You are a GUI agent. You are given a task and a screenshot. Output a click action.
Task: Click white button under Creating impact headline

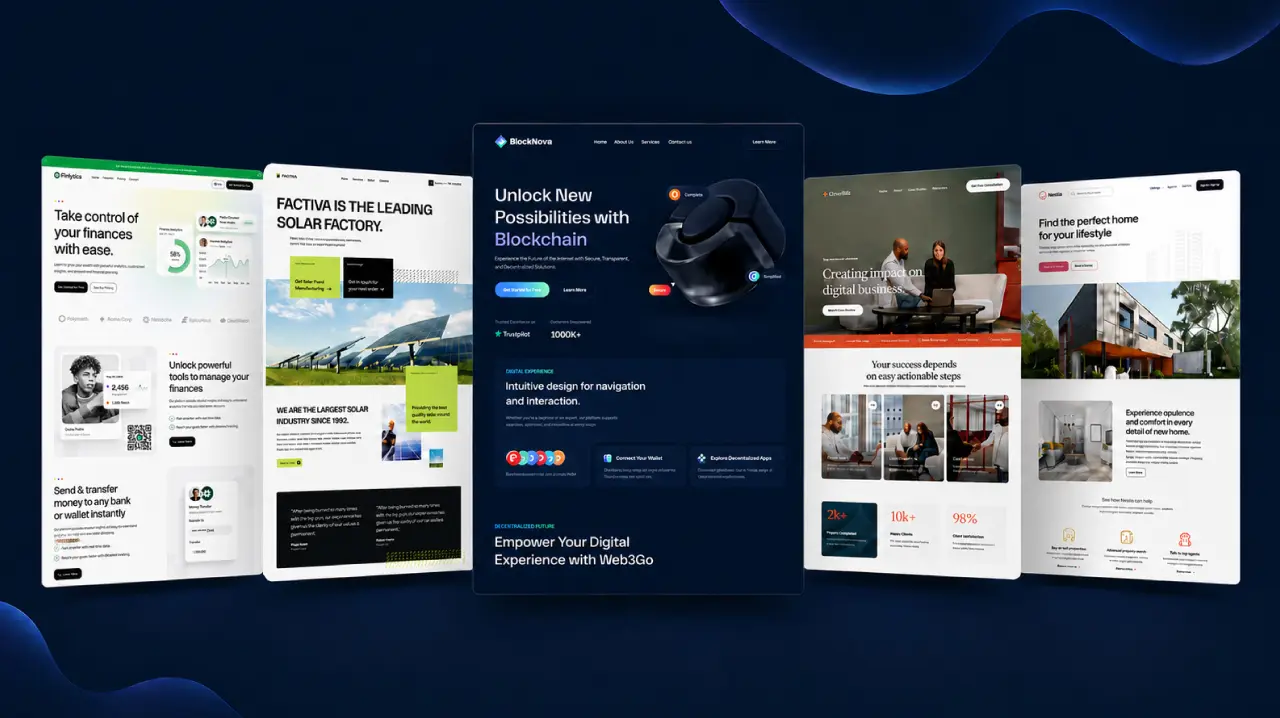click(842, 311)
